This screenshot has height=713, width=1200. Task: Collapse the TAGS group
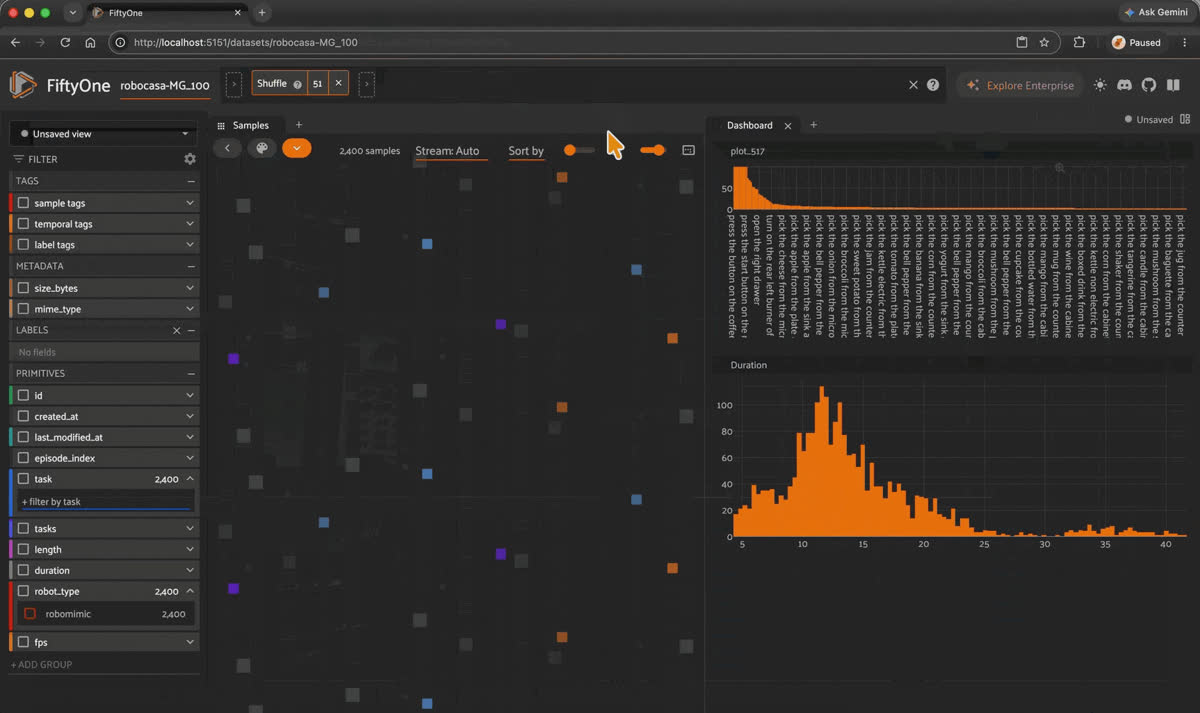click(x=191, y=181)
